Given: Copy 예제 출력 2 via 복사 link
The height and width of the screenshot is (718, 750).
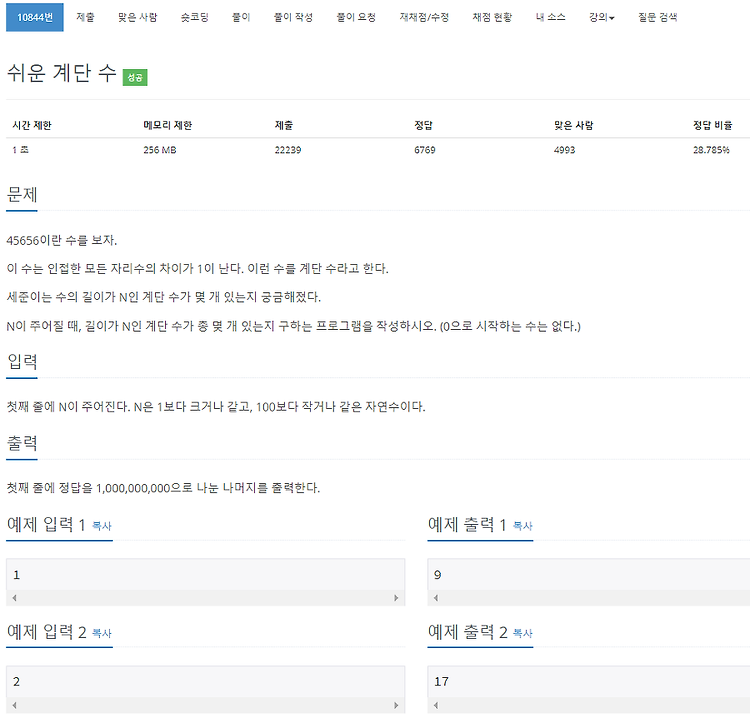Looking at the screenshot, I should pos(522,633).
